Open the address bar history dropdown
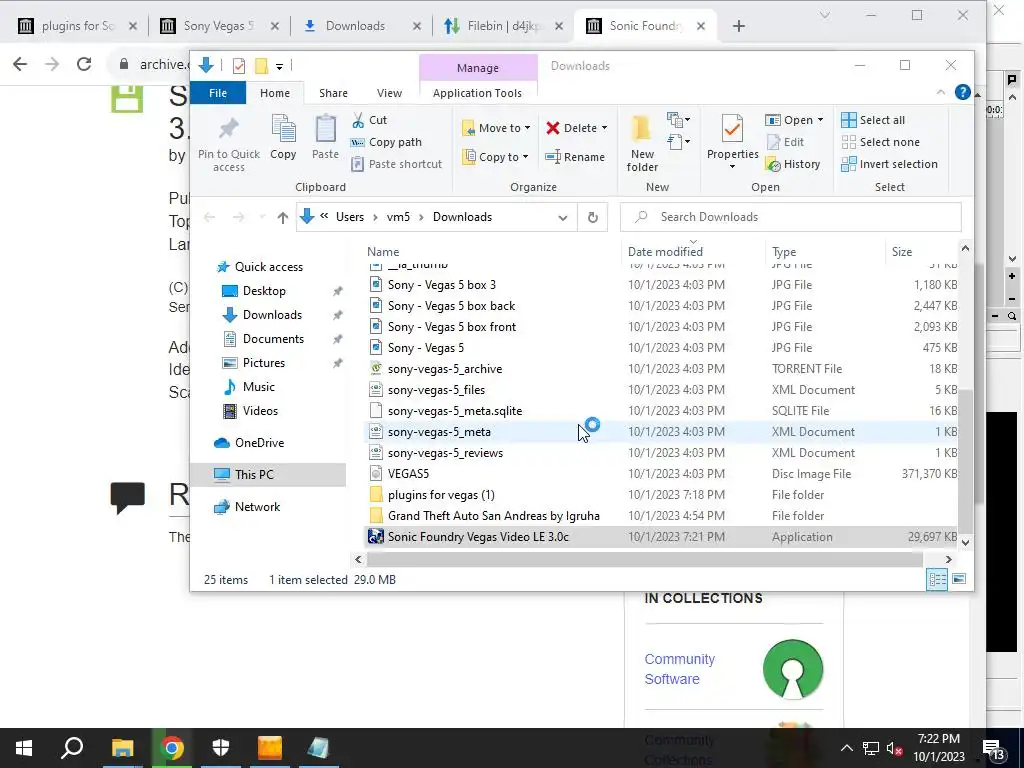 pos(562,217)
